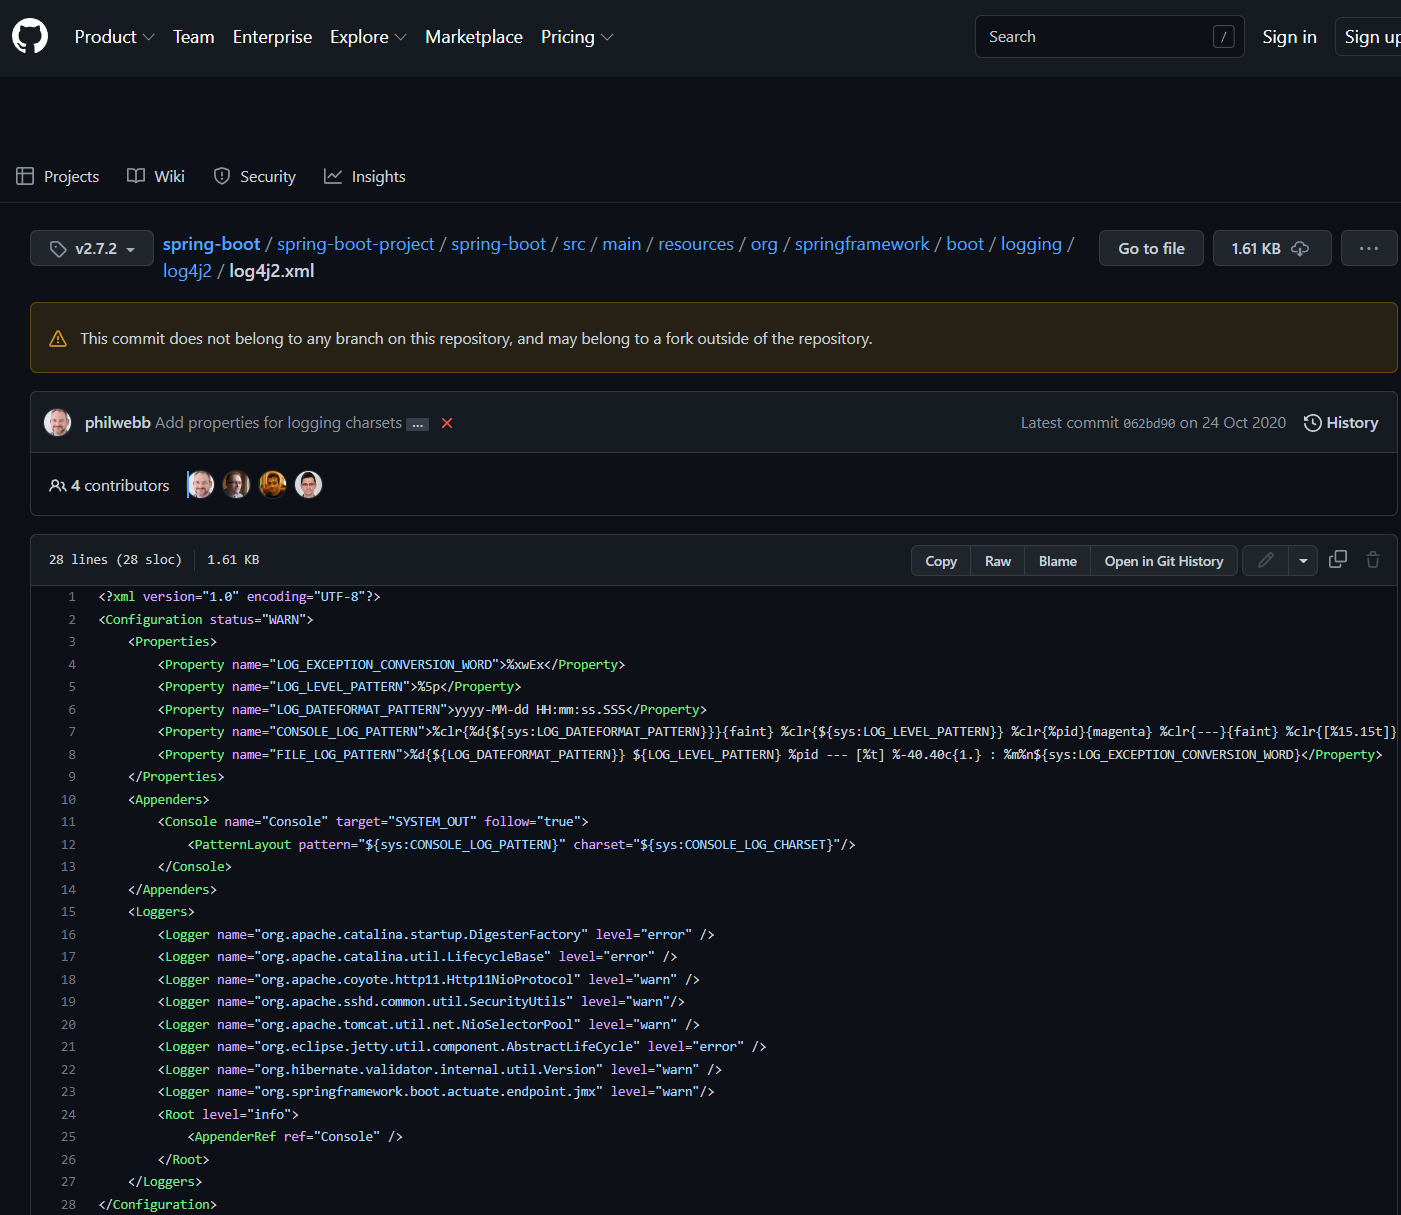Navigate to spring-boot repository root
1401x1215 pixels.
[x=211, y=244]
